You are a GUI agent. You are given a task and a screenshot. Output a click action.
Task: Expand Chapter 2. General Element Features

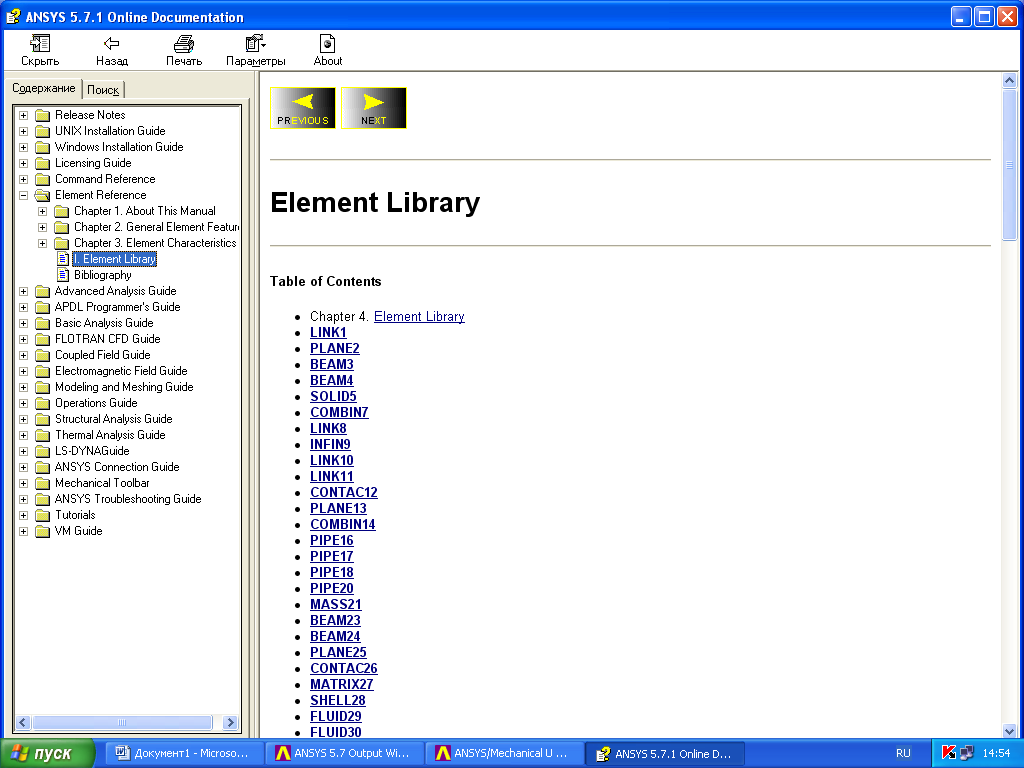tap(42, 227)
